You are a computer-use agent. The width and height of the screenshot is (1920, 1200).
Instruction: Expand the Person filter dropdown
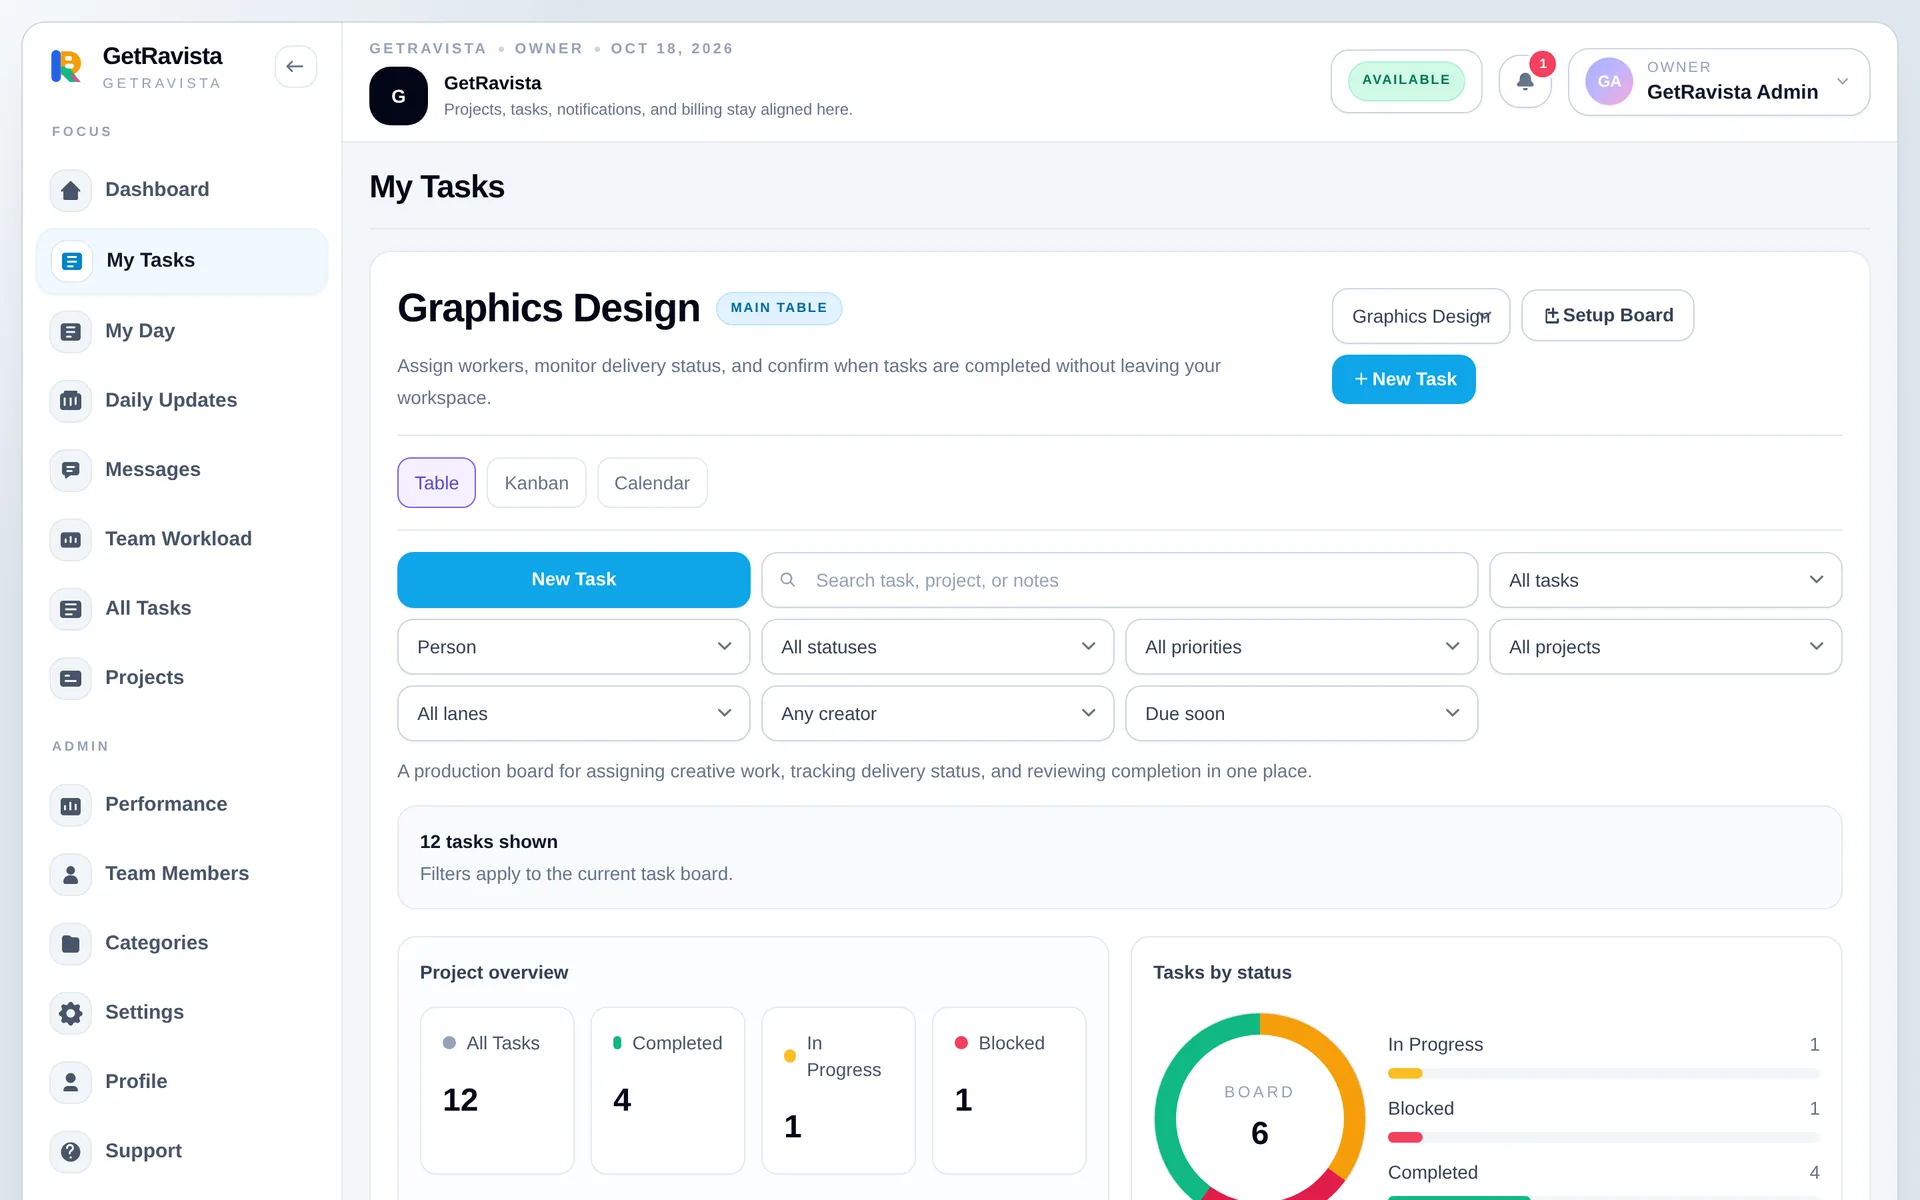pos(573,647)
